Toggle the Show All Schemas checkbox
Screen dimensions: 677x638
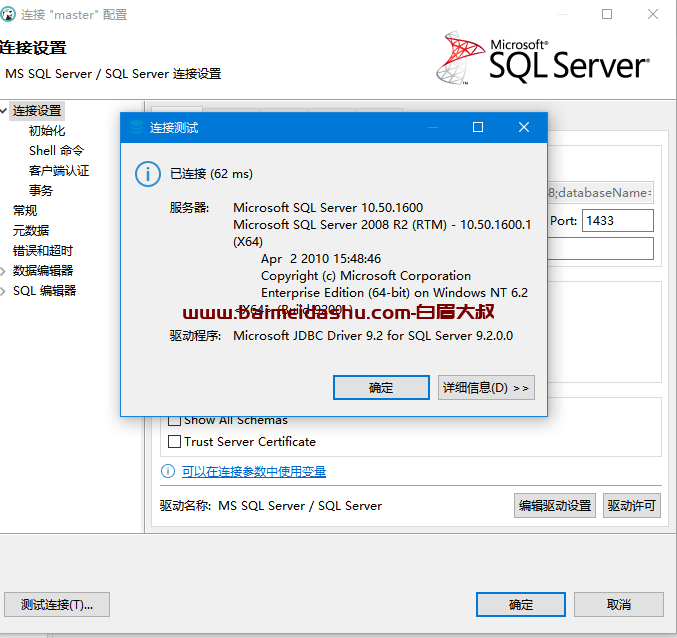175,420
